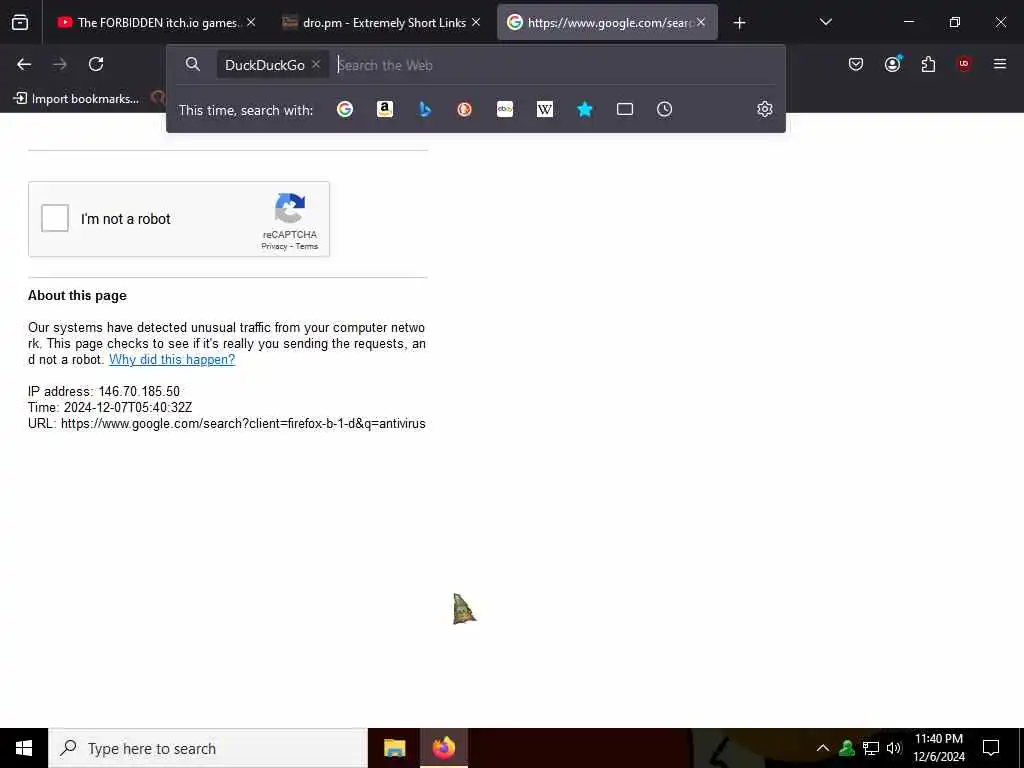
Task: Click the forward navigation arrow
Action: point(60,64)
